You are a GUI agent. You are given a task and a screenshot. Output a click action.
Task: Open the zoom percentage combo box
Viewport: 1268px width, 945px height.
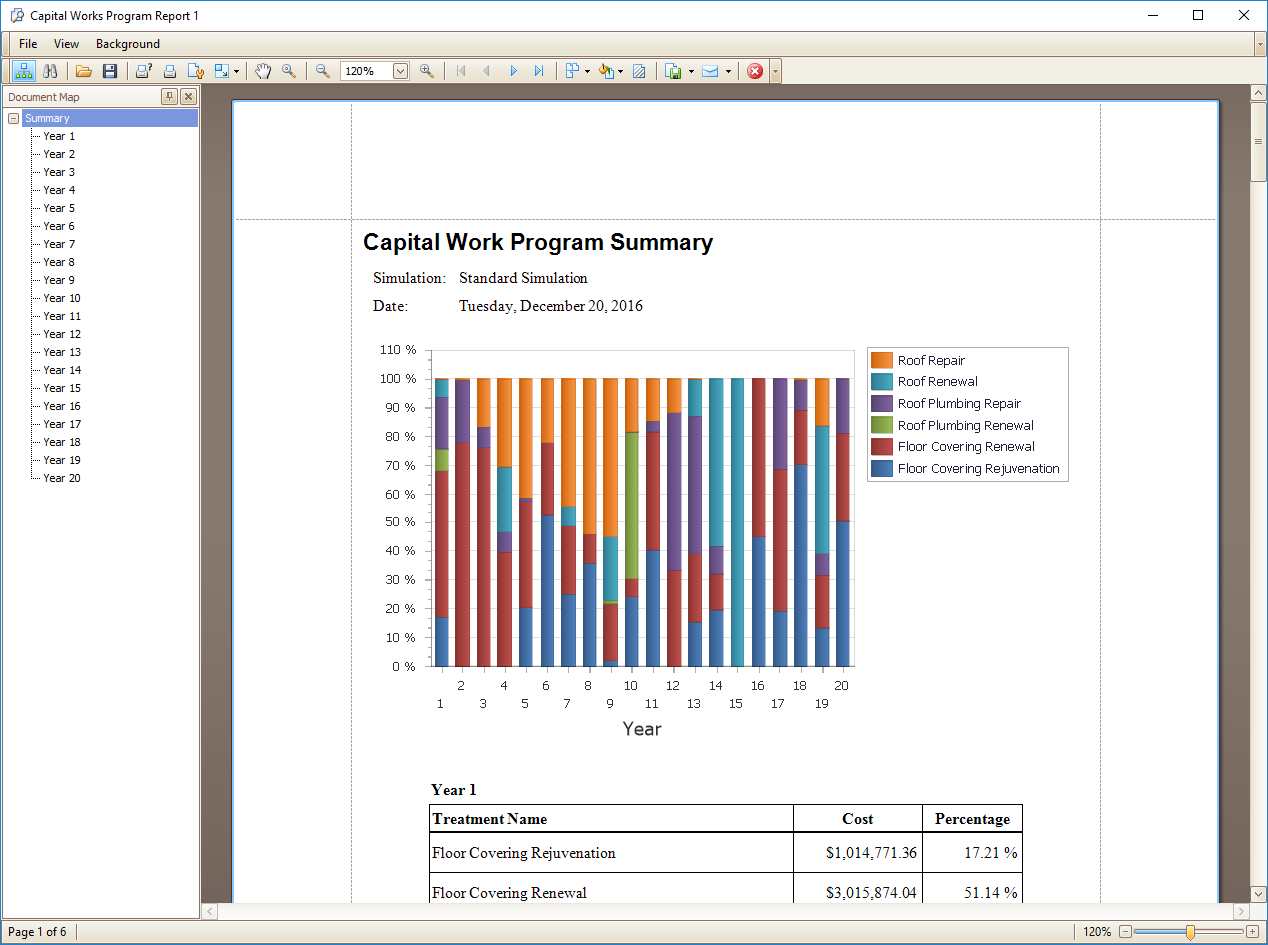tap(400, 70)
